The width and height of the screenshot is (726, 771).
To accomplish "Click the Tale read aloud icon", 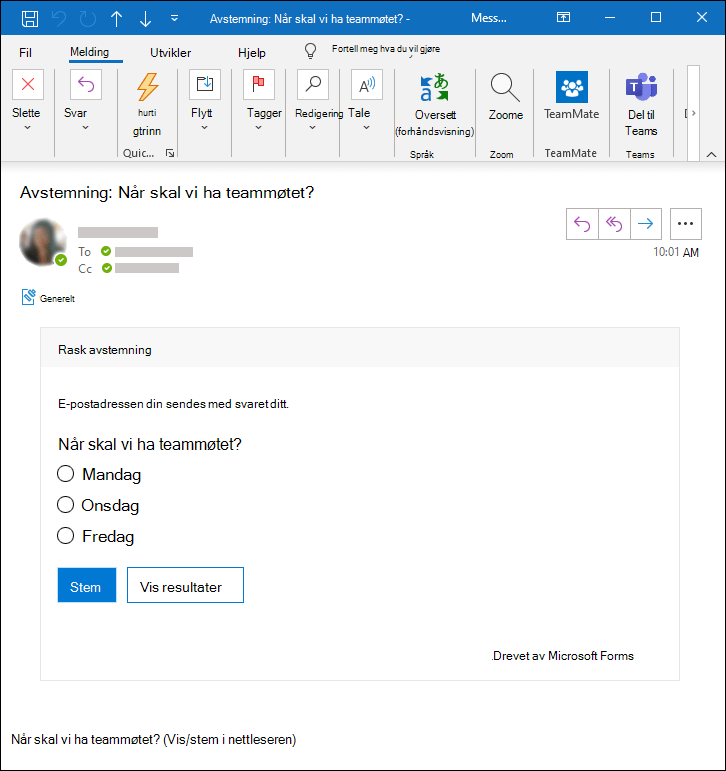I will pos(367,84).
